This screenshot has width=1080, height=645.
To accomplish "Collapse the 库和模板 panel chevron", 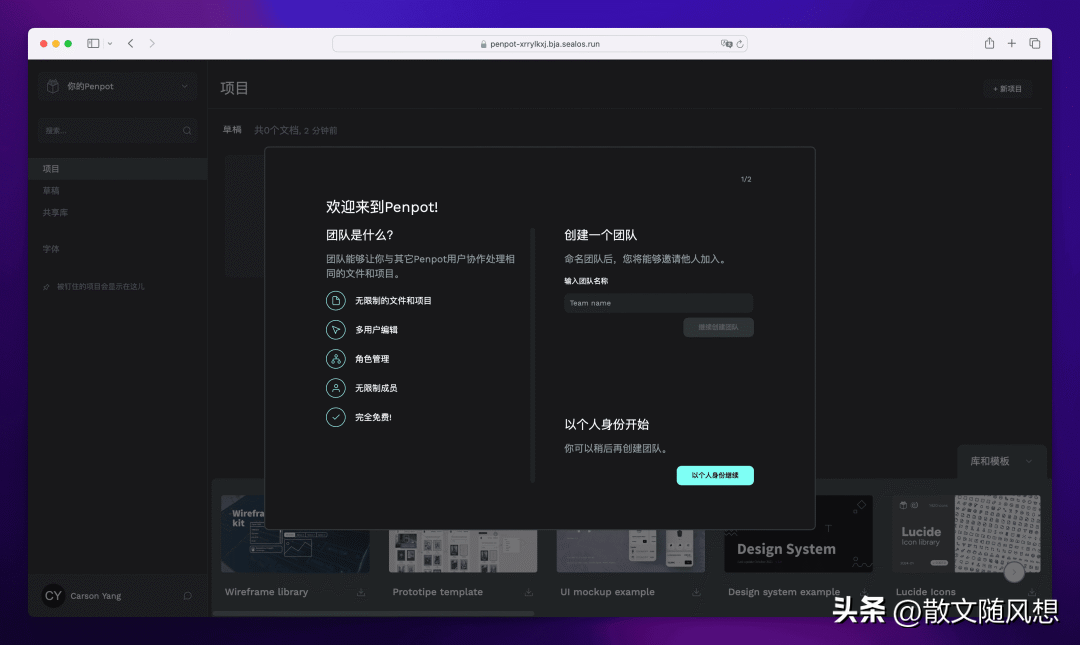I will tap(1029, 461).
